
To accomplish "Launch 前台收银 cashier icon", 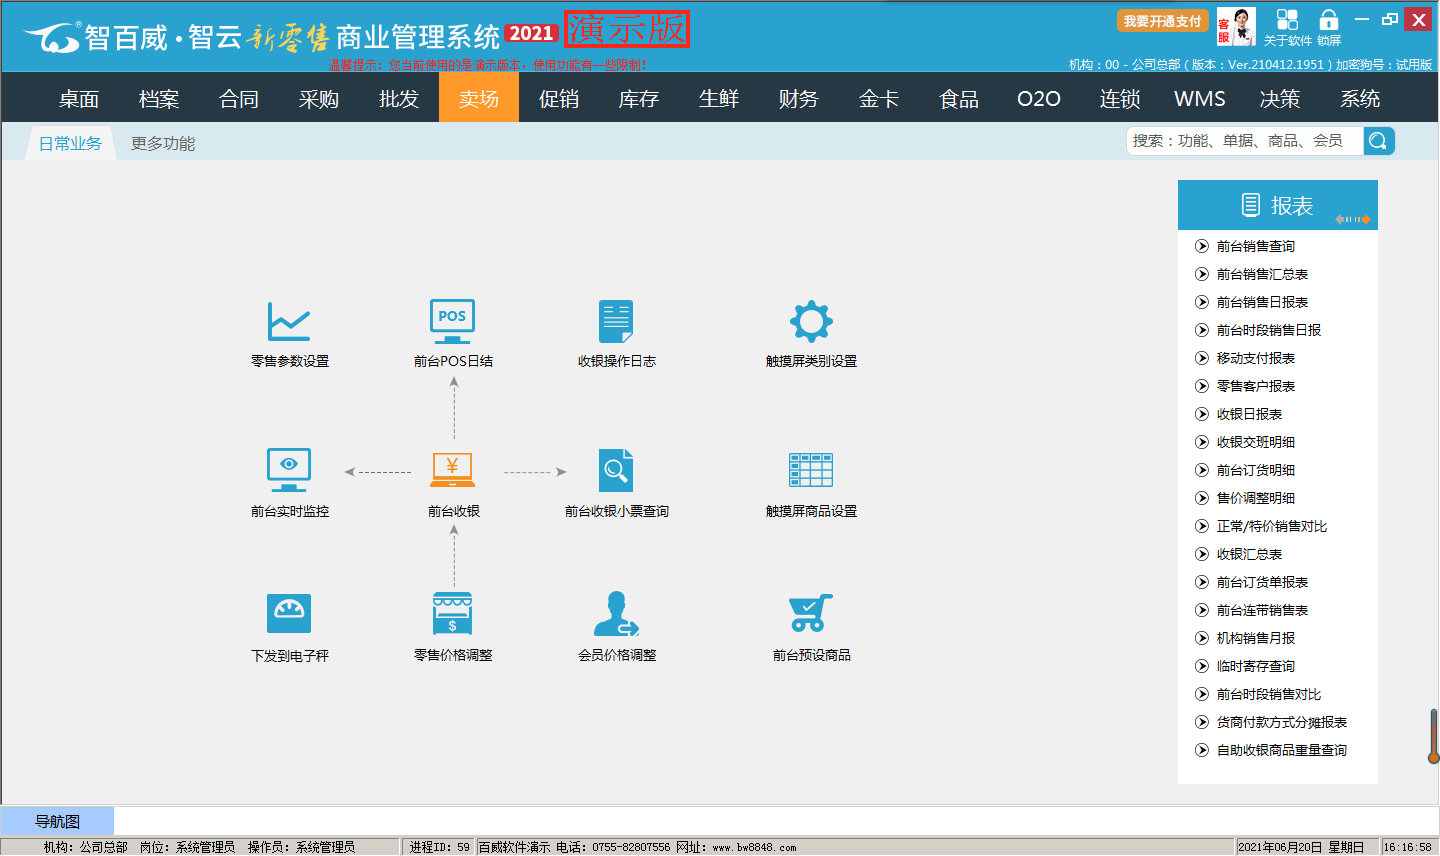I will coord(453,470).
